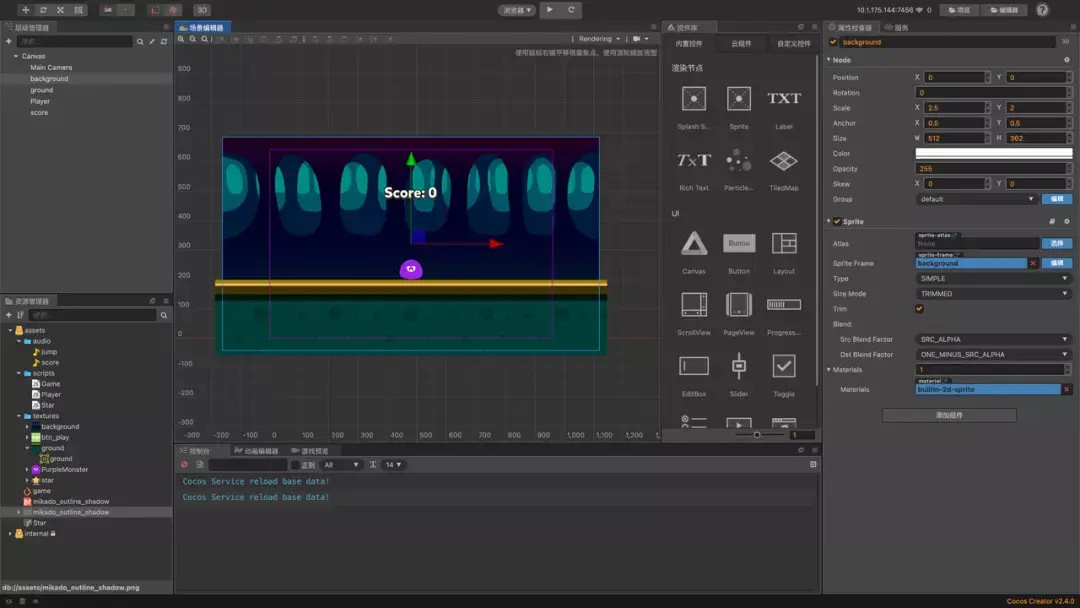Open the browser preview platform dropdown

coord(517,10)
